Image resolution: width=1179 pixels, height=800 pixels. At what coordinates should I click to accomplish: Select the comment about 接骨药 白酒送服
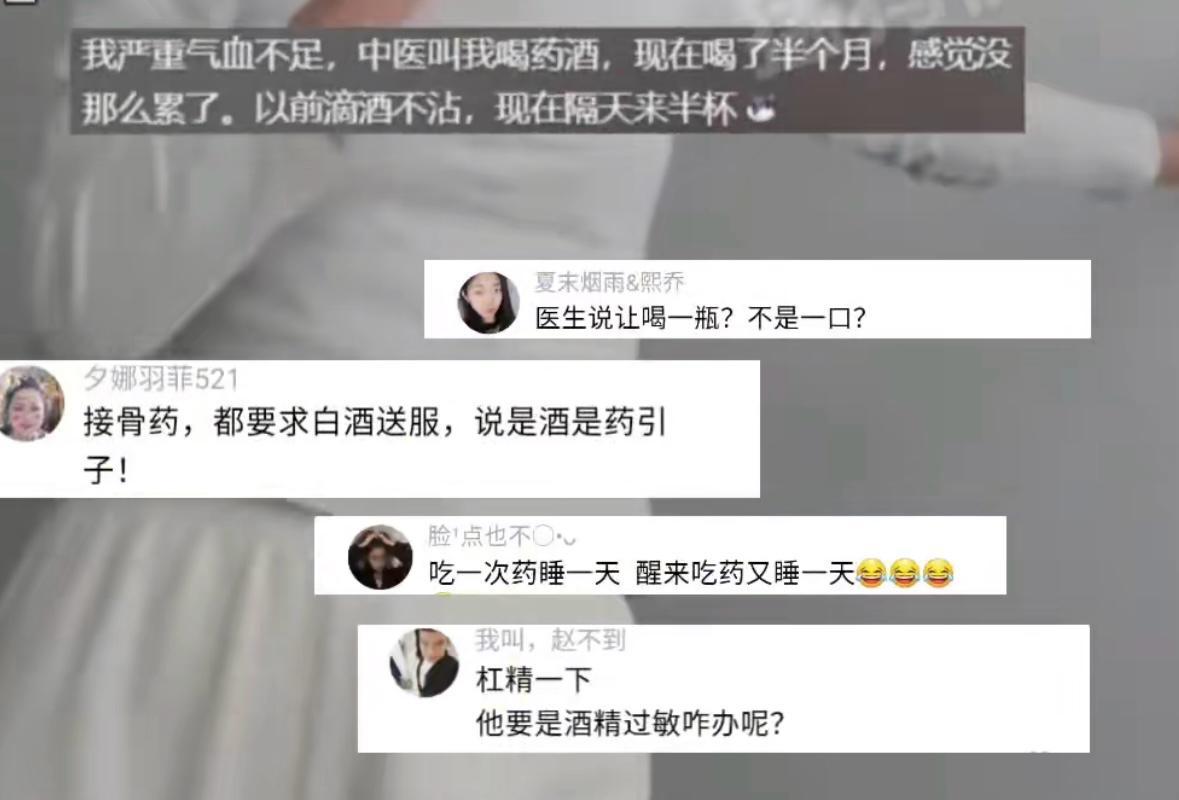point(375,446)
